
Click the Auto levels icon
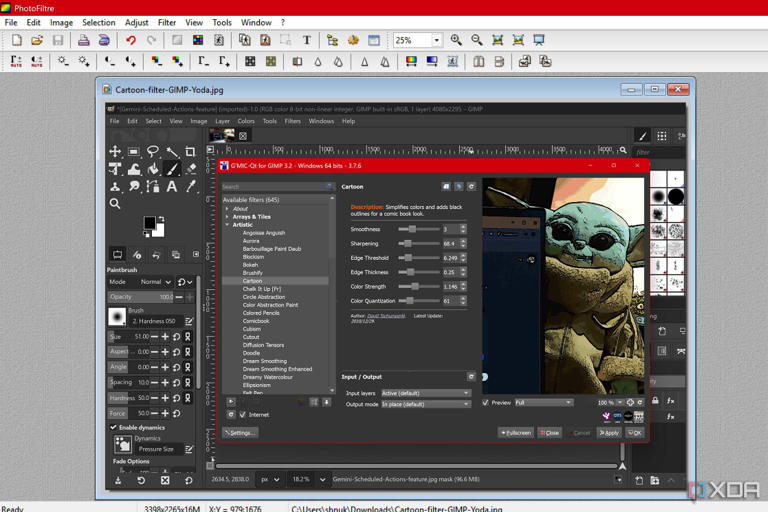(x=16, y=61)
